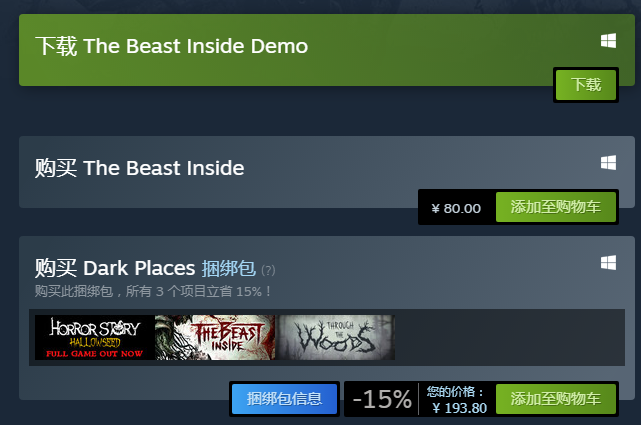Screen dimensions: 641x425
Task: Add The Beast Inside to cart
Action: click(x=556, y=207)
